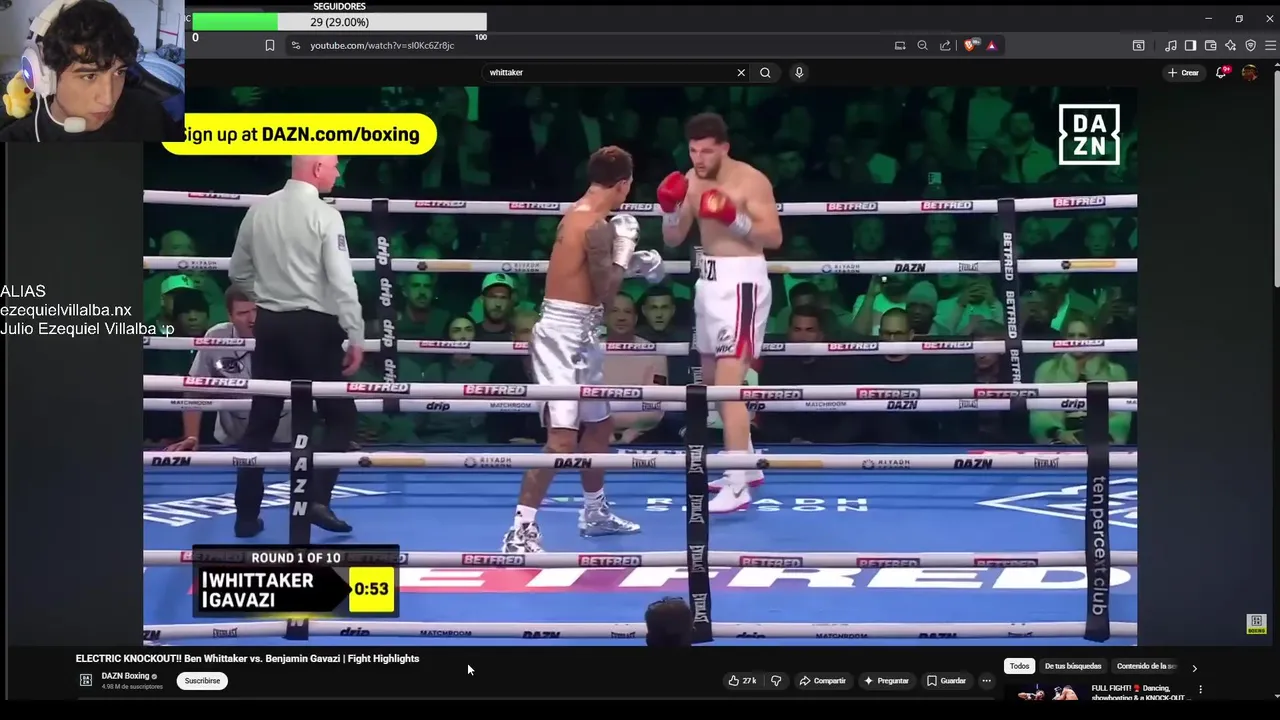This screenshot has height=720, width=1280.
Task: Click the install/cast screen icon in address bar
Action: coord(900,45)
